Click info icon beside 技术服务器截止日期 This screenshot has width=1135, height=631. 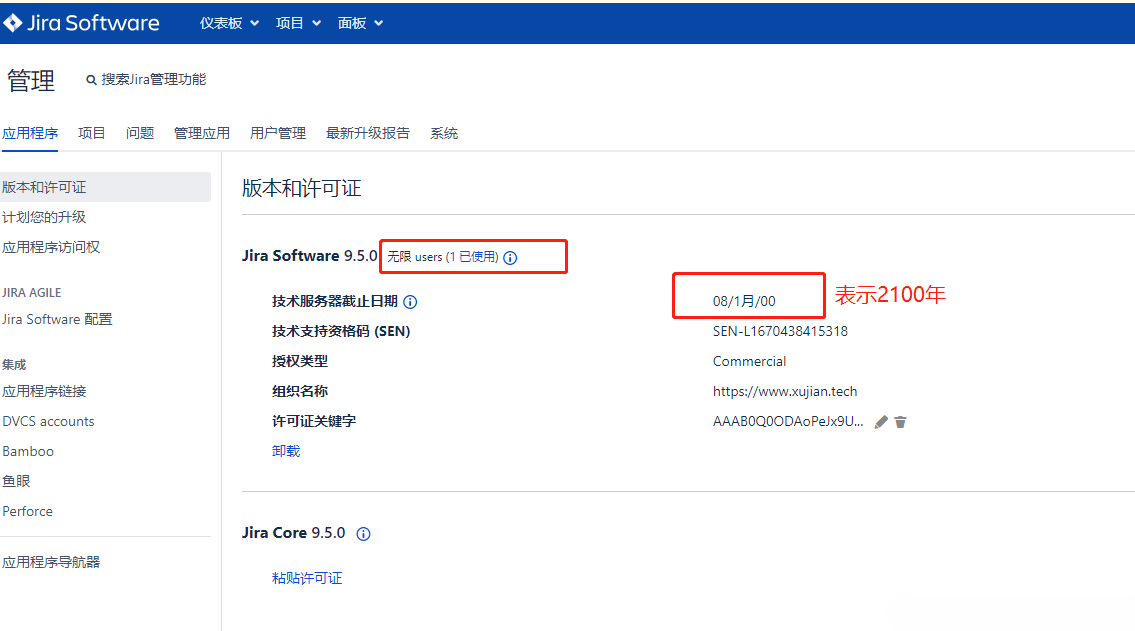pyautogui.click(x=410, y=302)
